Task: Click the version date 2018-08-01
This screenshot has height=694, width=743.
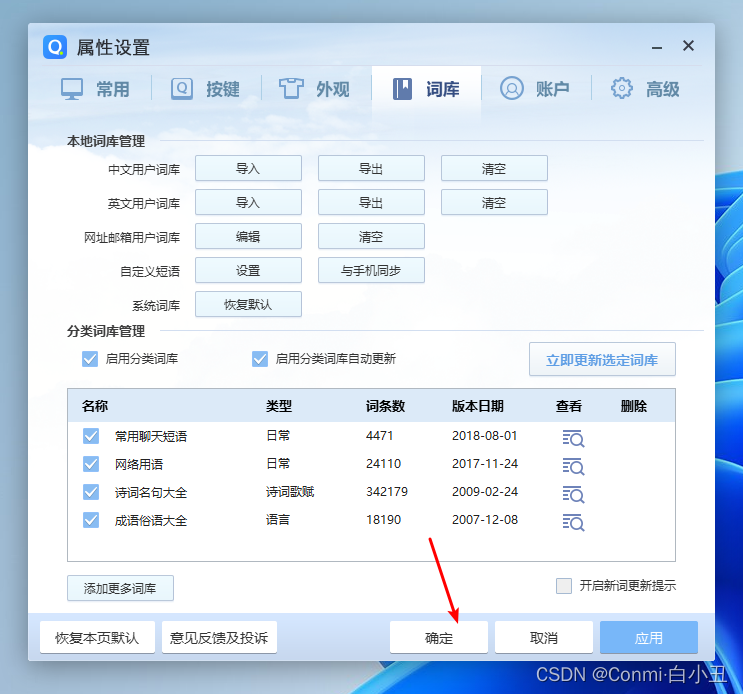Action: coord(484,436)
